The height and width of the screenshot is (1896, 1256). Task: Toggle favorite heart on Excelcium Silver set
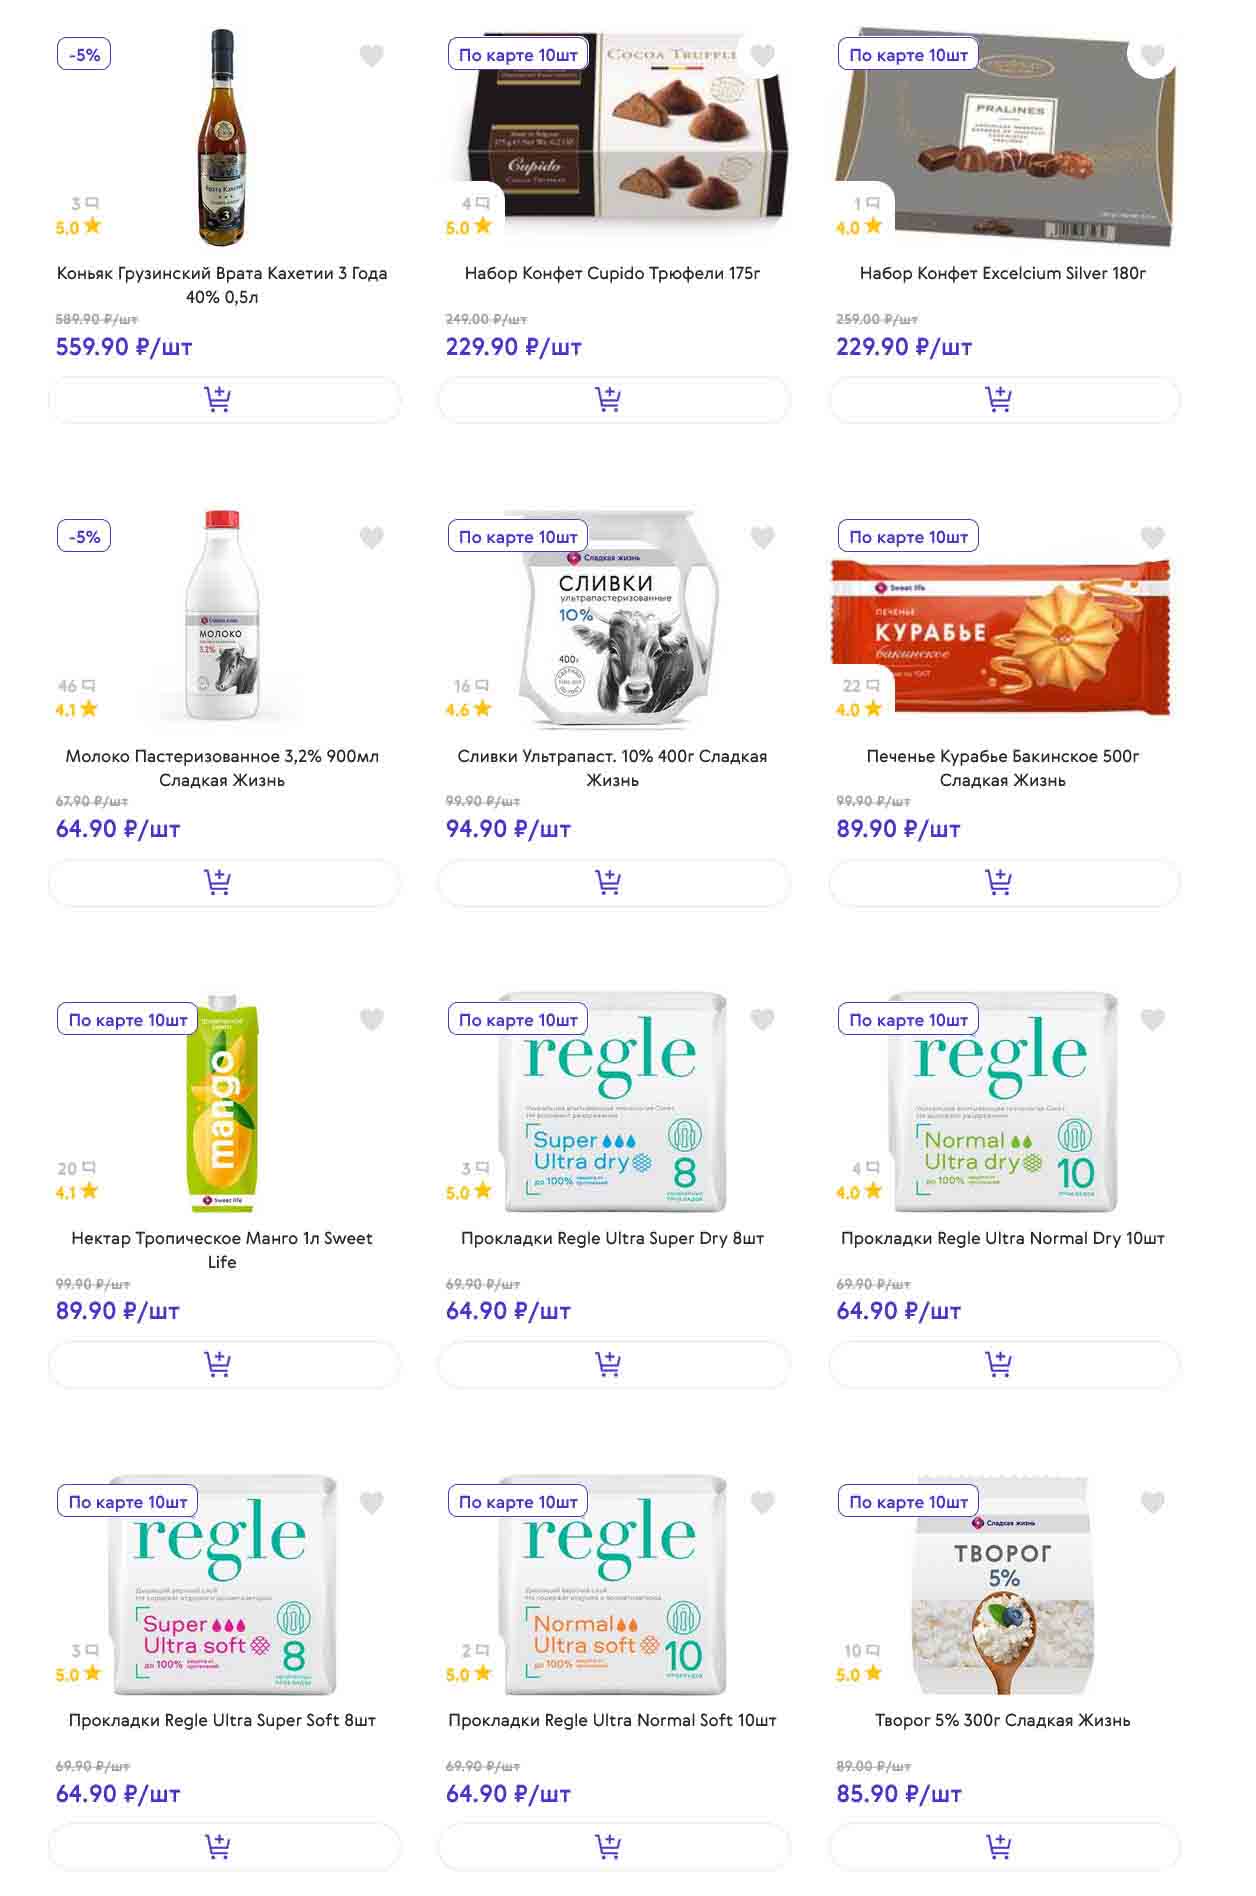[x=1152, y=56]
